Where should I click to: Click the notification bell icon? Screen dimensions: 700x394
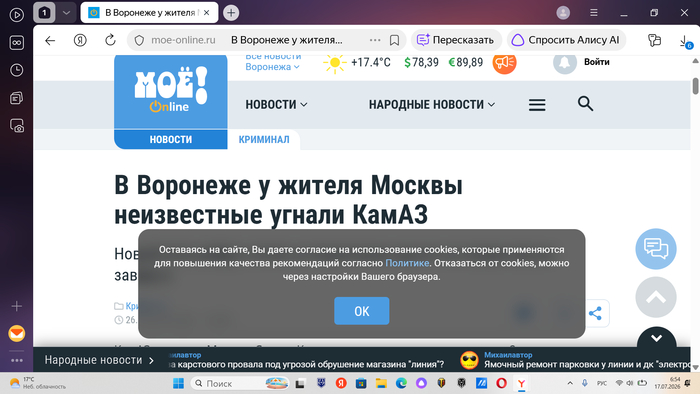[x=565, y=62]
